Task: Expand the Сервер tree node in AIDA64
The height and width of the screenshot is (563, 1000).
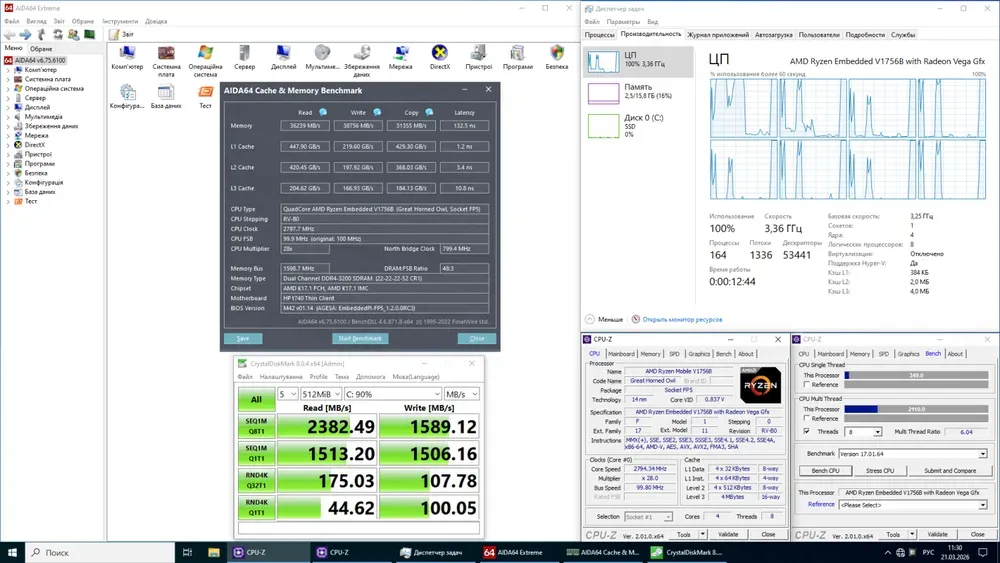Action: (9, 98)
